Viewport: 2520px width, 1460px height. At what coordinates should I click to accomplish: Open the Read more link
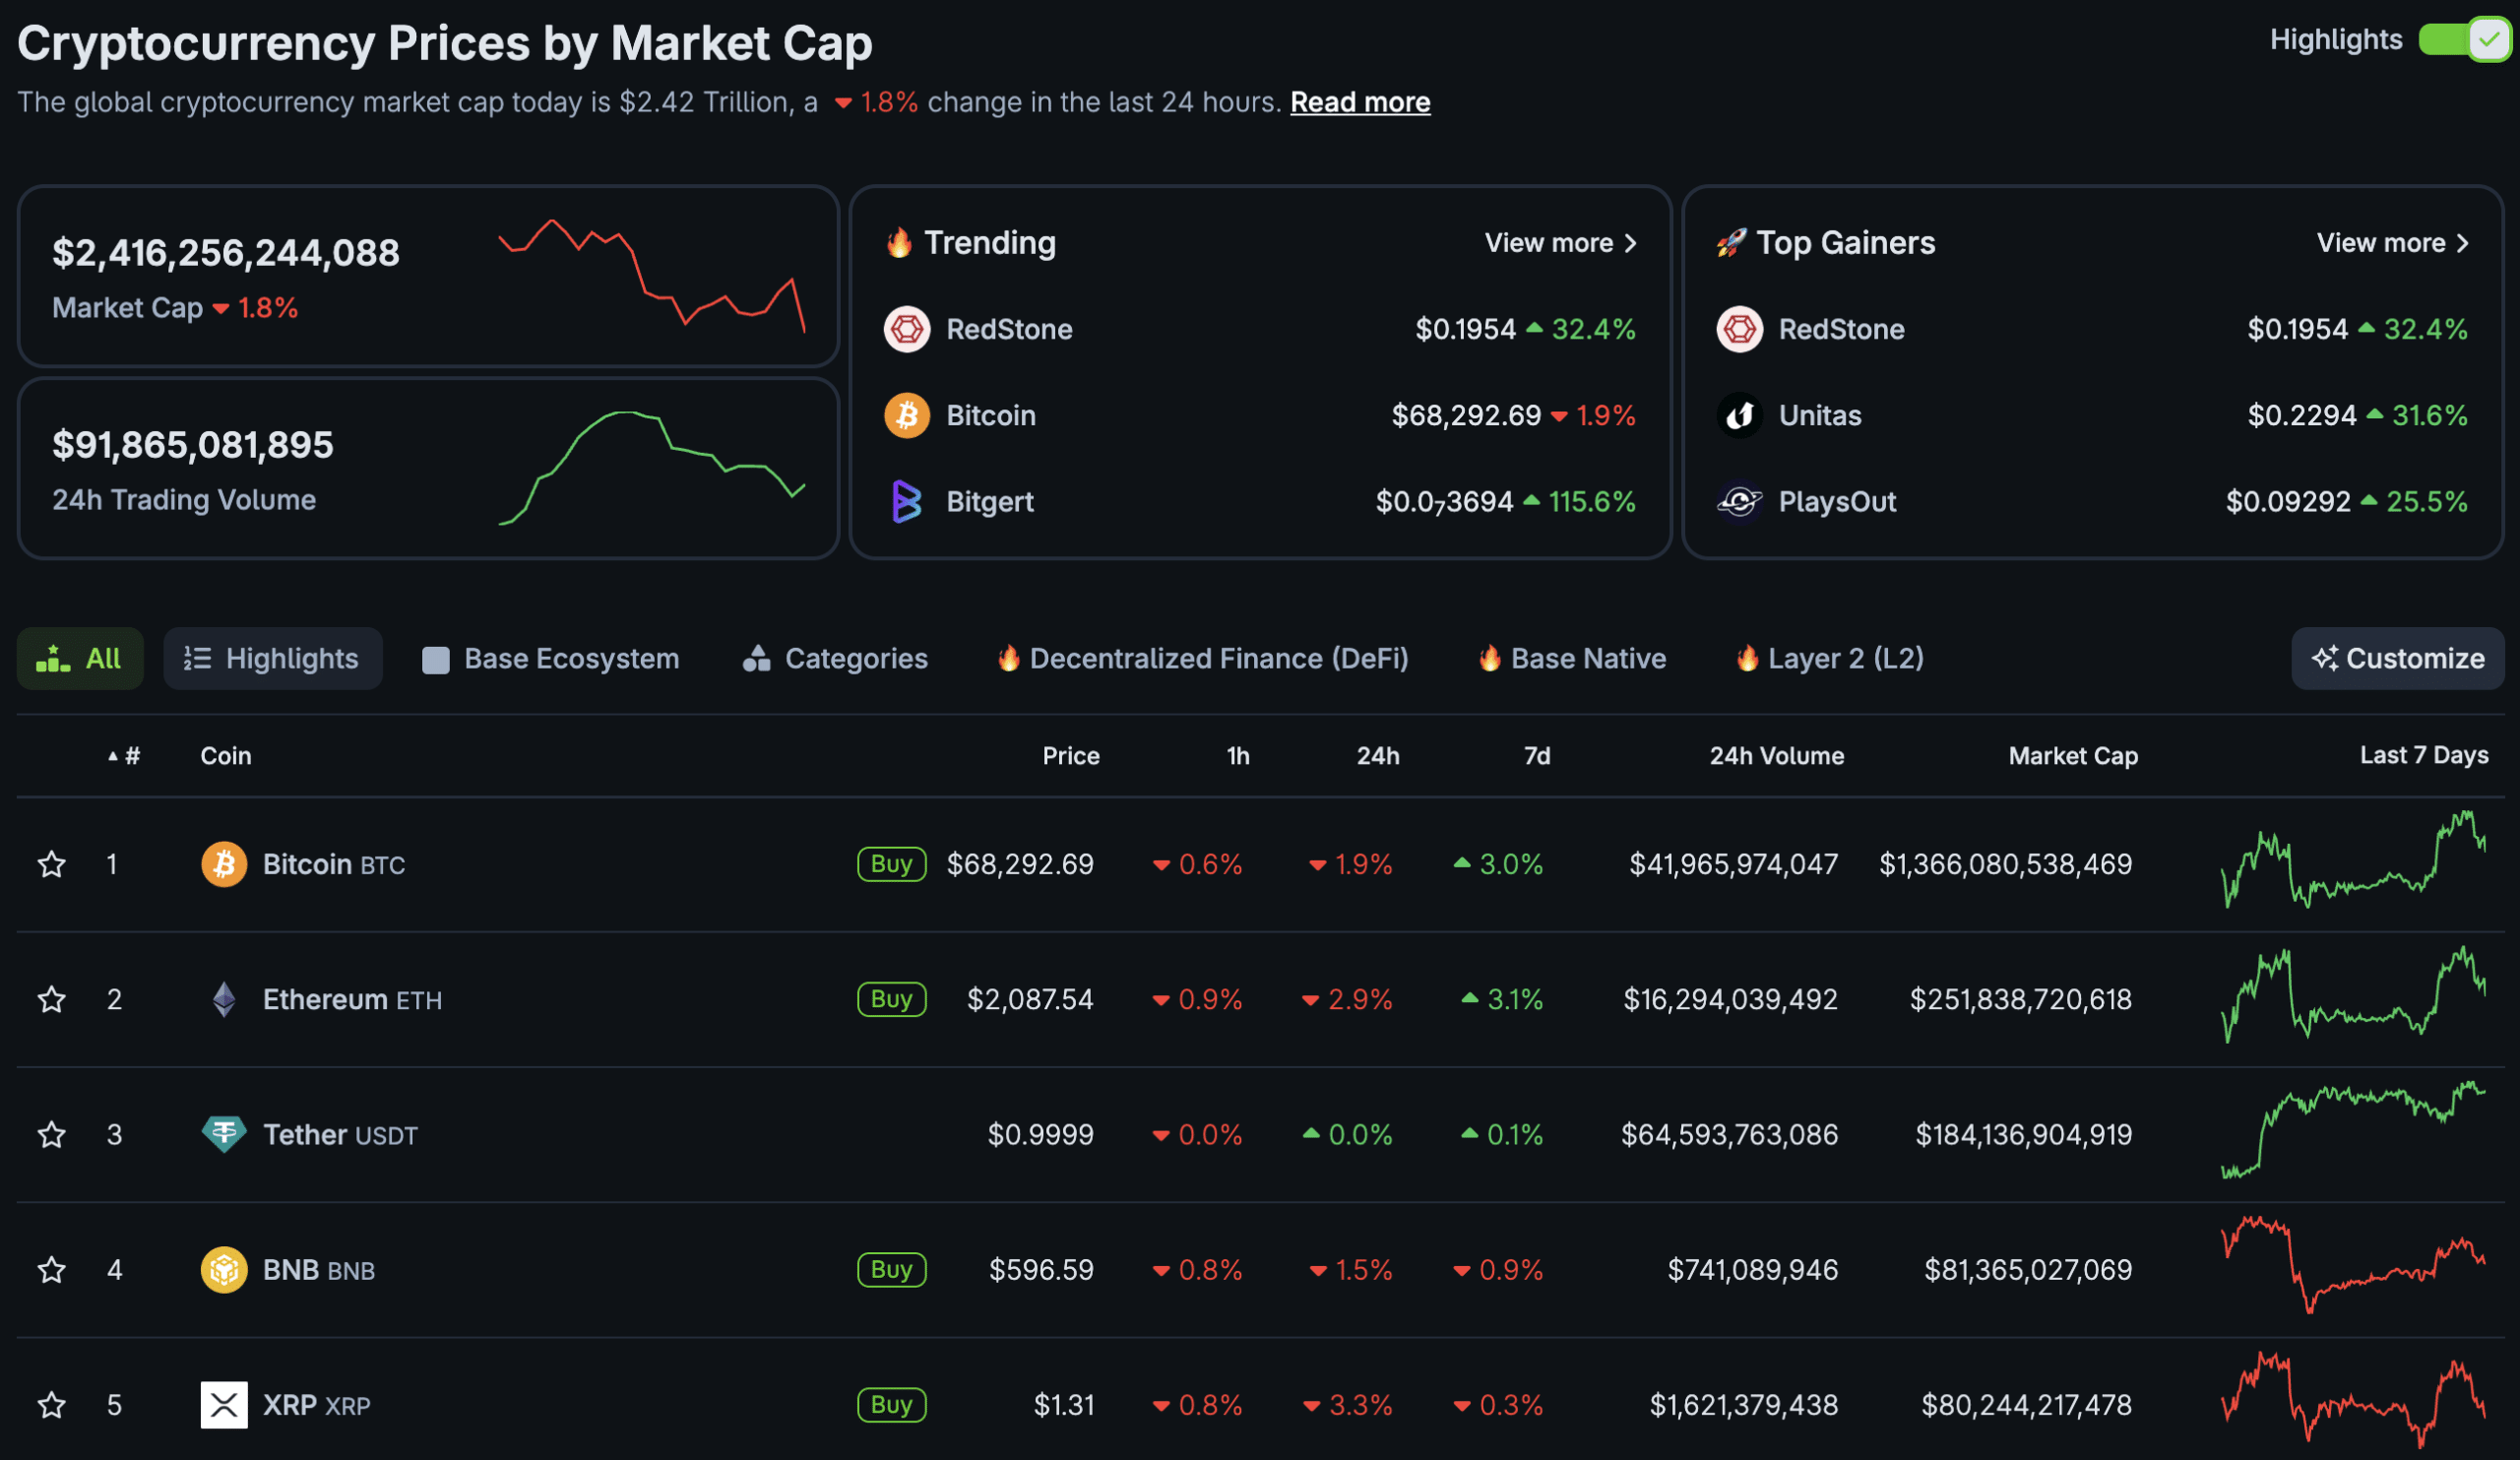[1360, 101]
